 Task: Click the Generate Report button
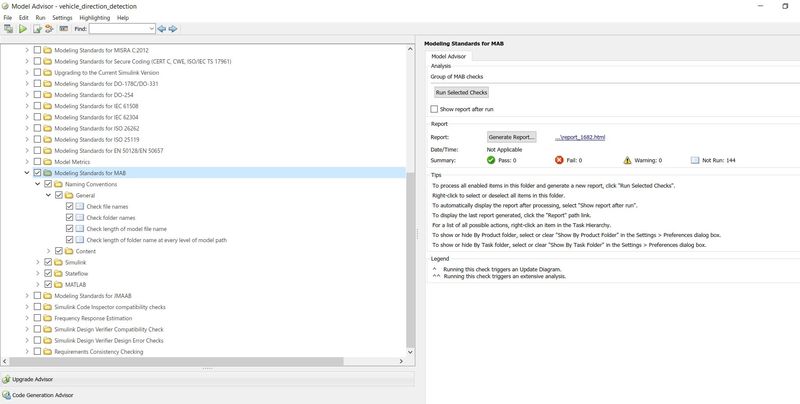512,137
